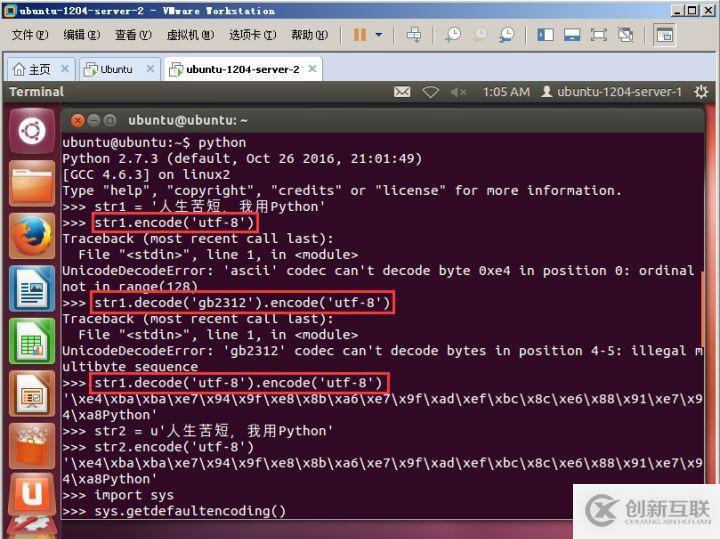The image size is (720, 539).
Task: Close the Ubuntu tab
Action: [150, 69]
